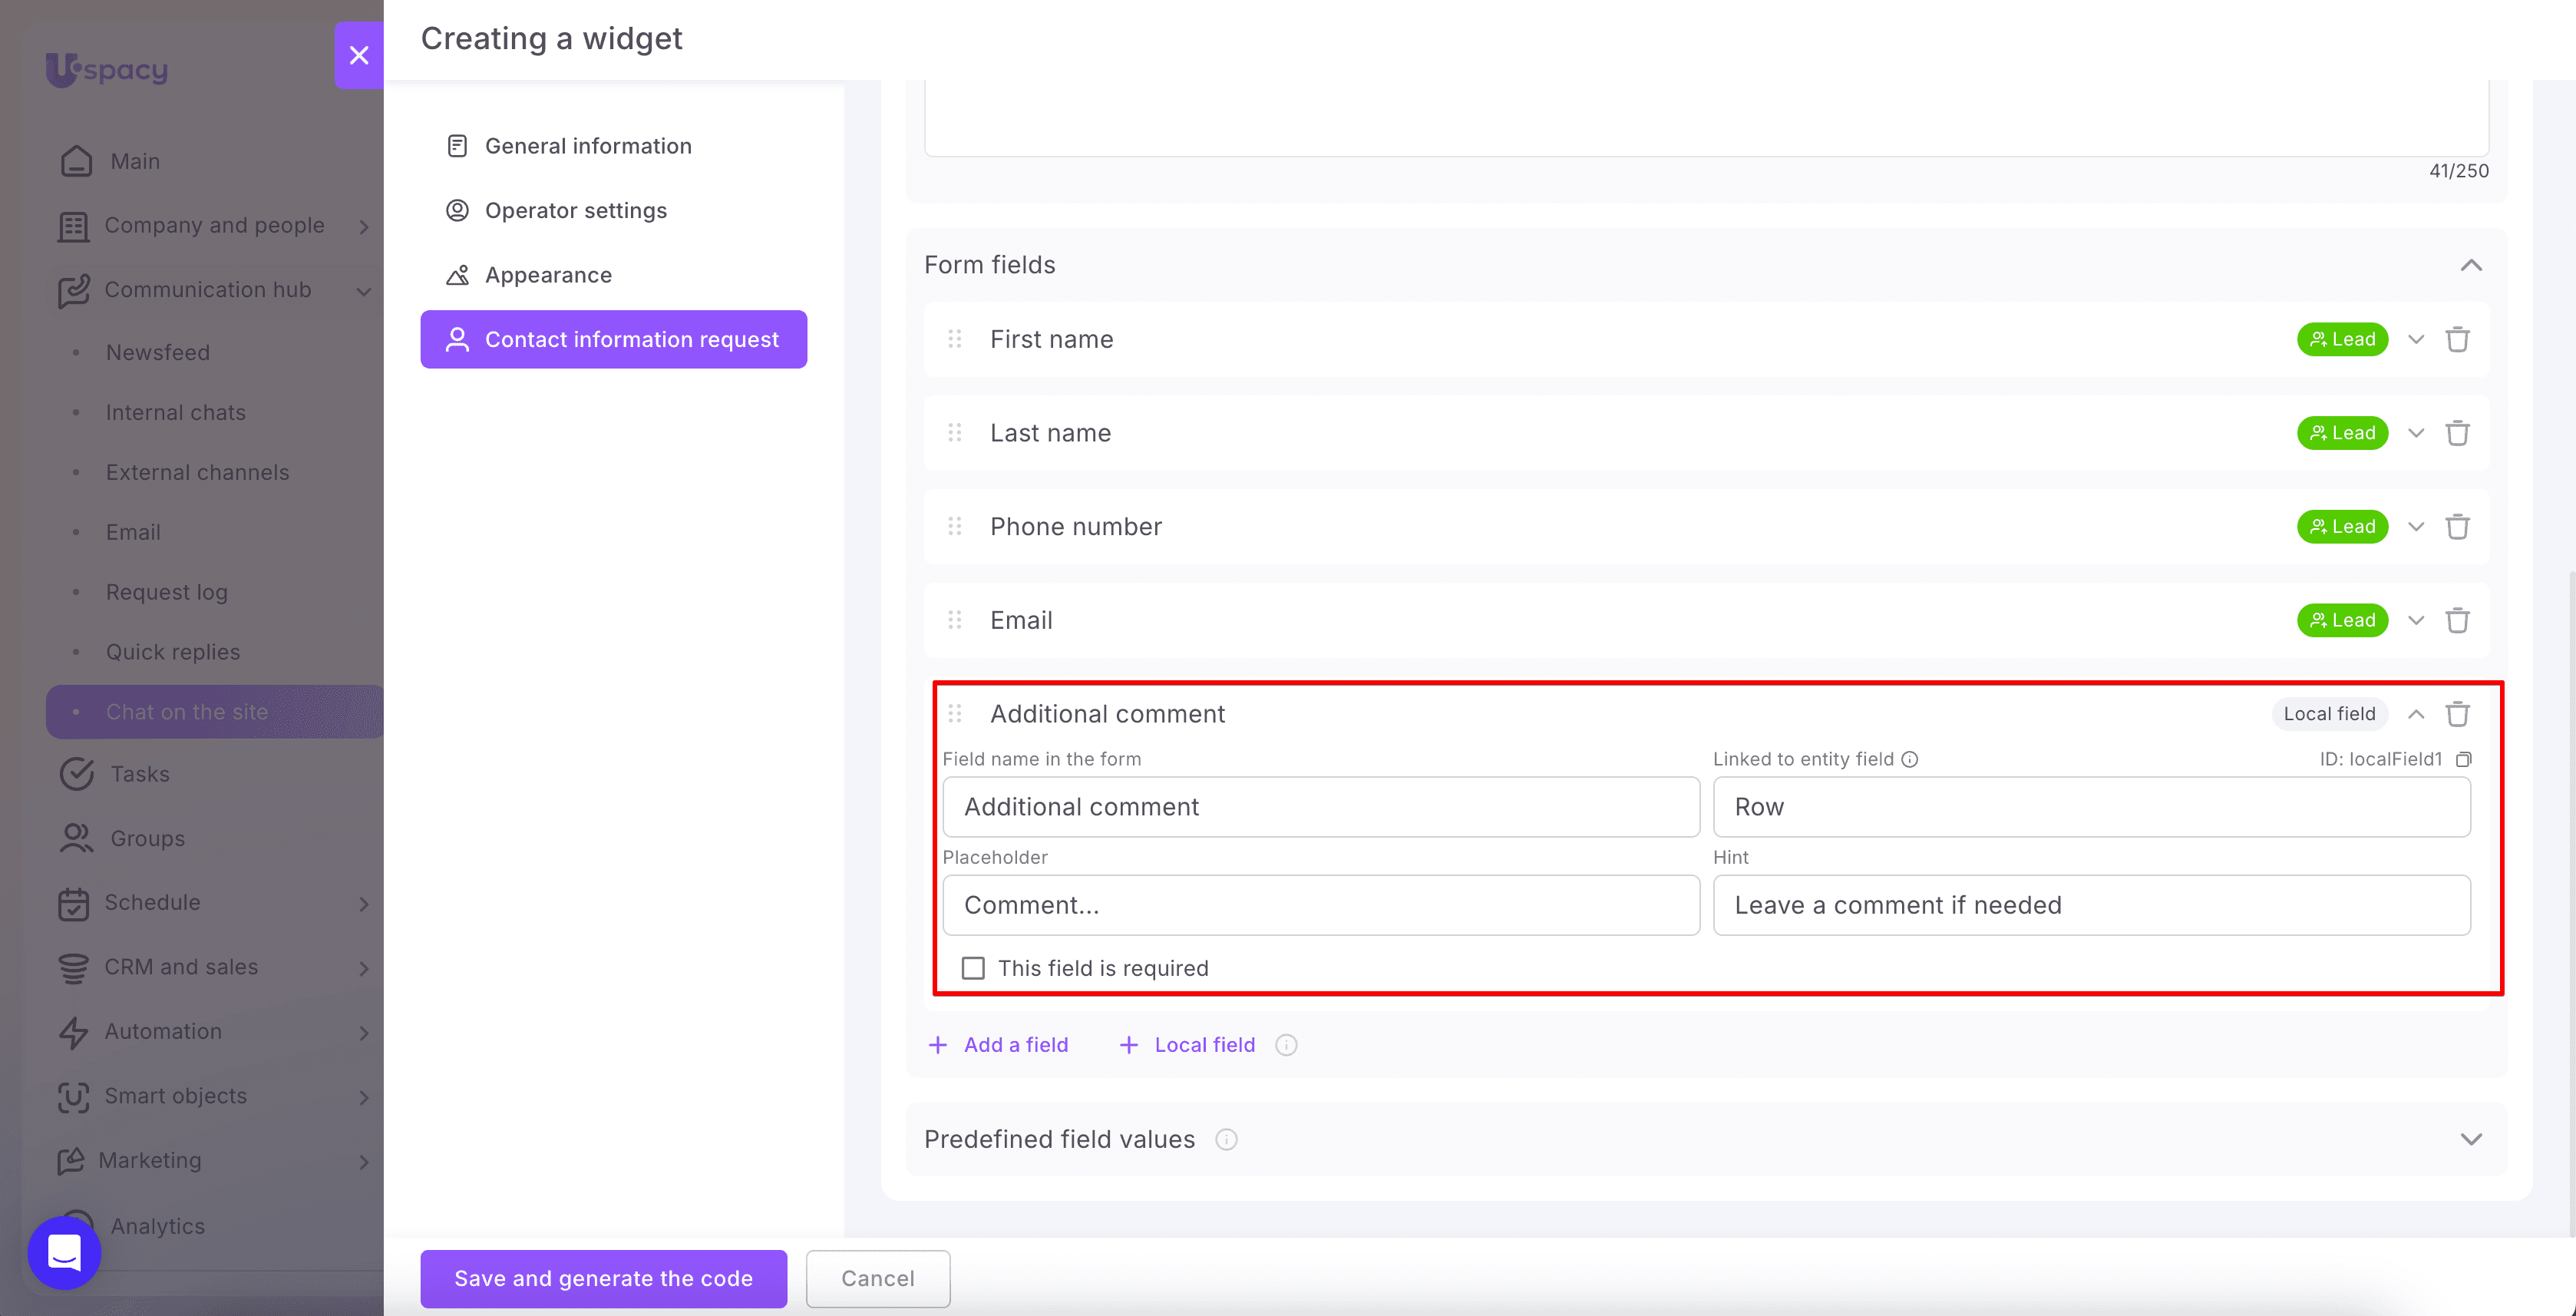
Task: Expand the First name field settings
Action: (2416, 340)
